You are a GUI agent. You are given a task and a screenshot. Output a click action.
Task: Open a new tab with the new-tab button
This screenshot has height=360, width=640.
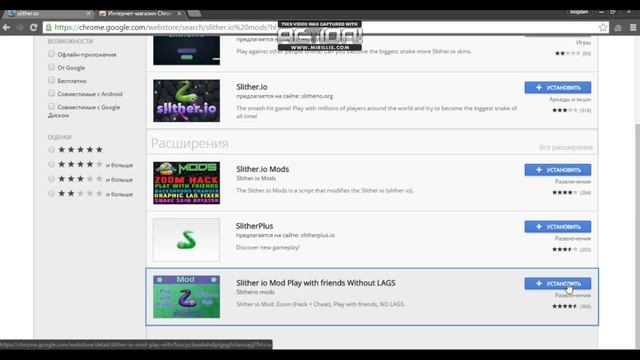point(194,13)
